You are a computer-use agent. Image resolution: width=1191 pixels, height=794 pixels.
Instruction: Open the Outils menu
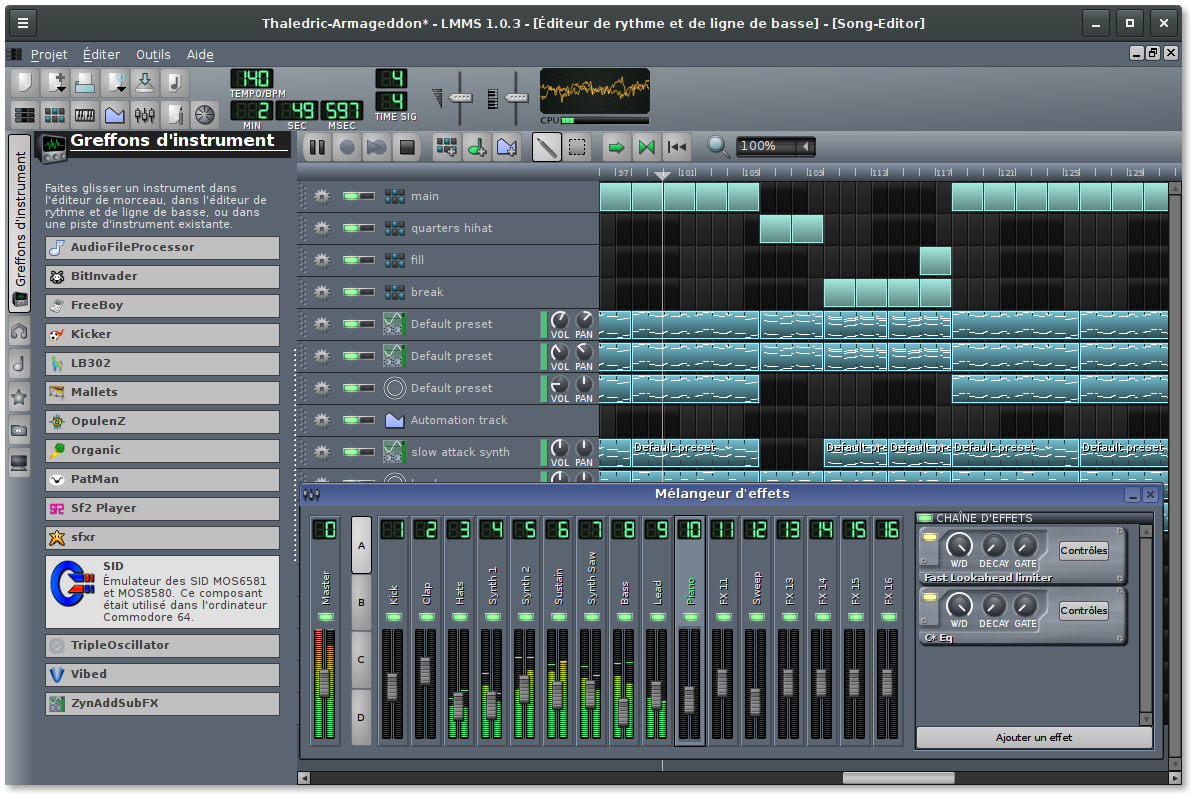pyautogui.click(x=153, y=55)
